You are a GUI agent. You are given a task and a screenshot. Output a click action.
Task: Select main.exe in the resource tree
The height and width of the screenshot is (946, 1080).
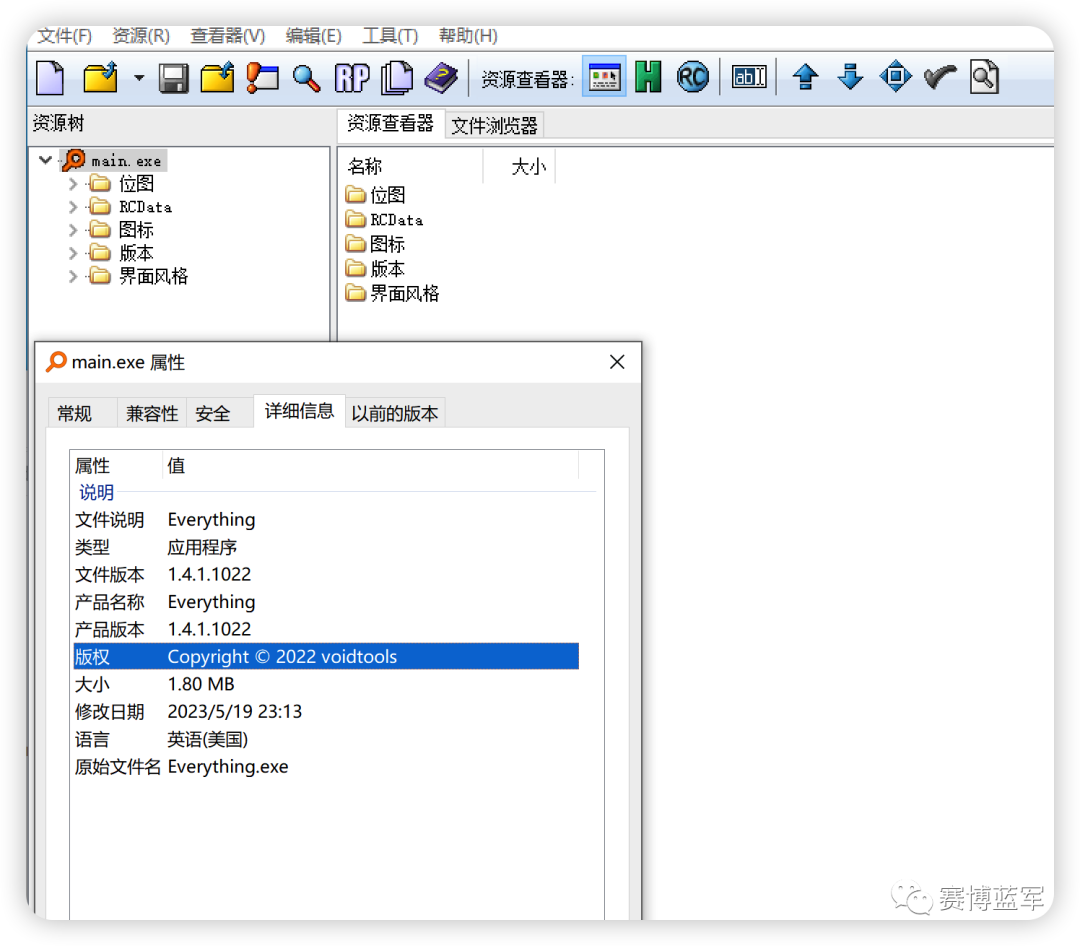114,161
